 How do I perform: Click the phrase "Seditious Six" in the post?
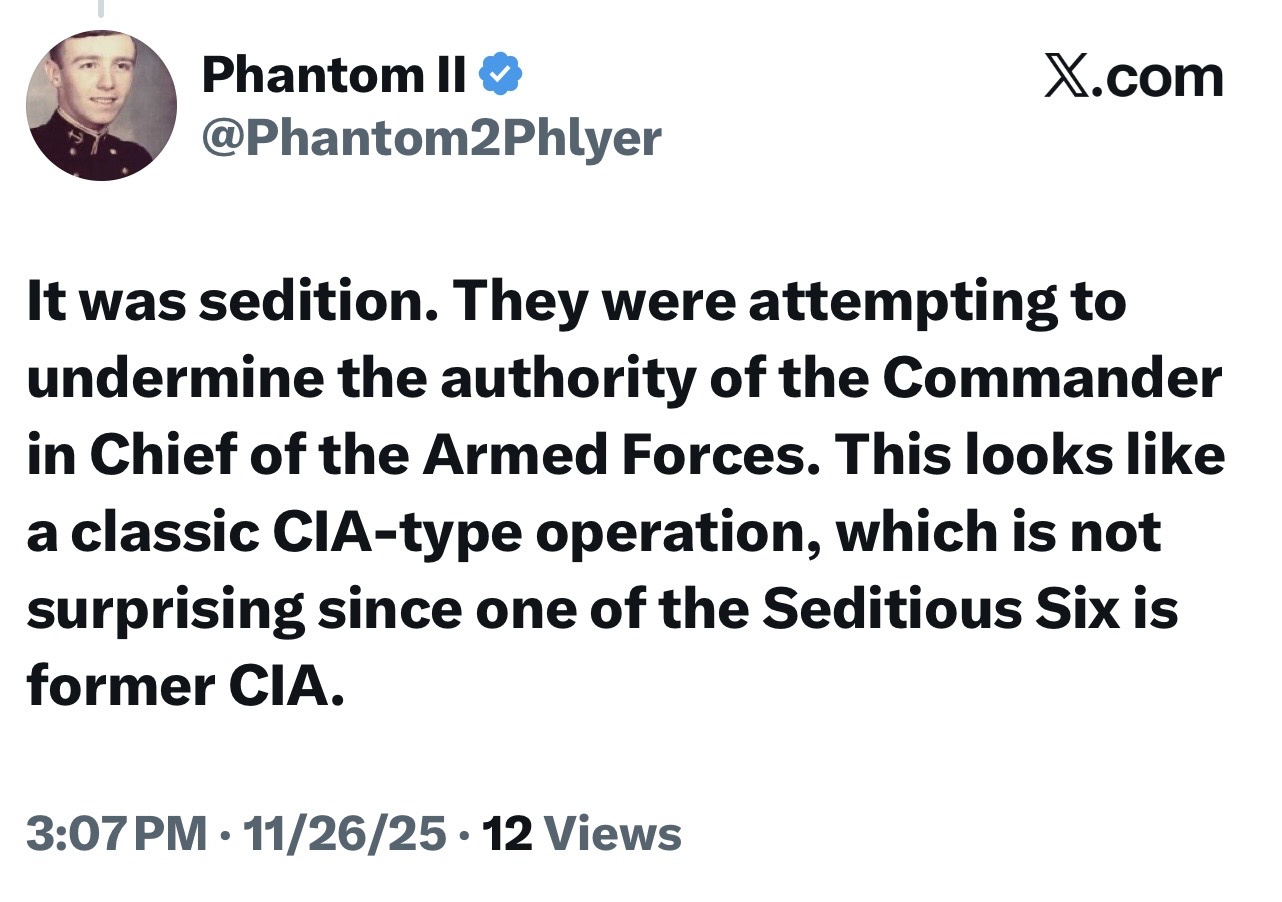[x=941, y=610]
